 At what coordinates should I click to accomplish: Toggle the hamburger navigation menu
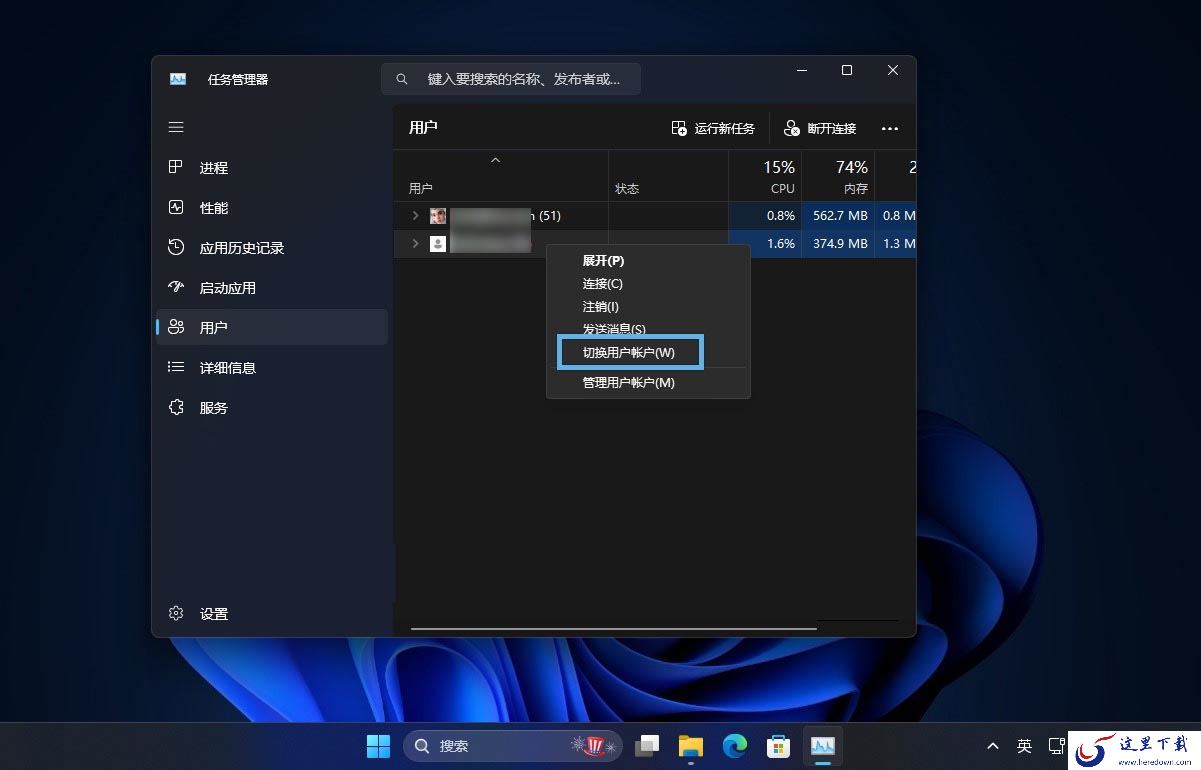click(x=176, y=127)
